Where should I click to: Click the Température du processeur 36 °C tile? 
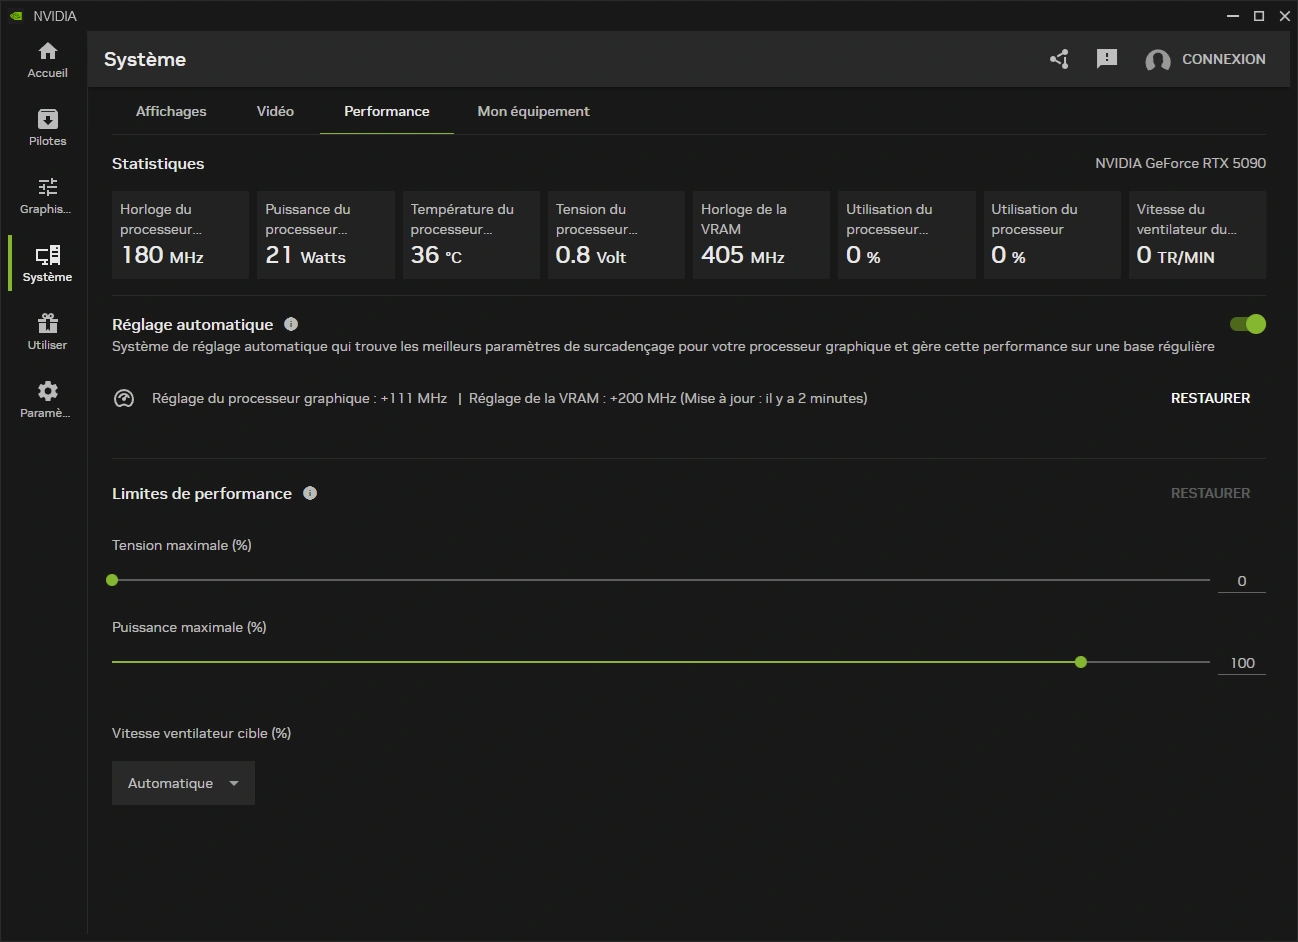[x=471, y=235]
